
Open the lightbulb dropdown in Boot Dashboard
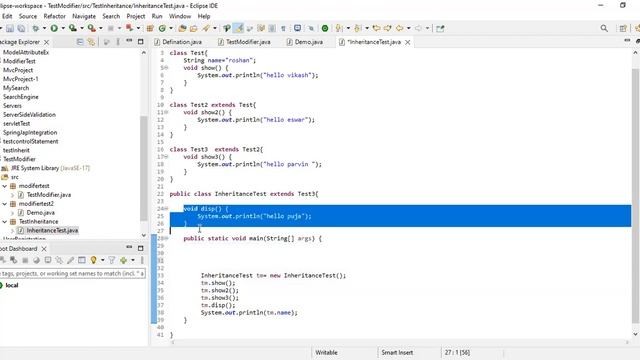coord(102,260)
